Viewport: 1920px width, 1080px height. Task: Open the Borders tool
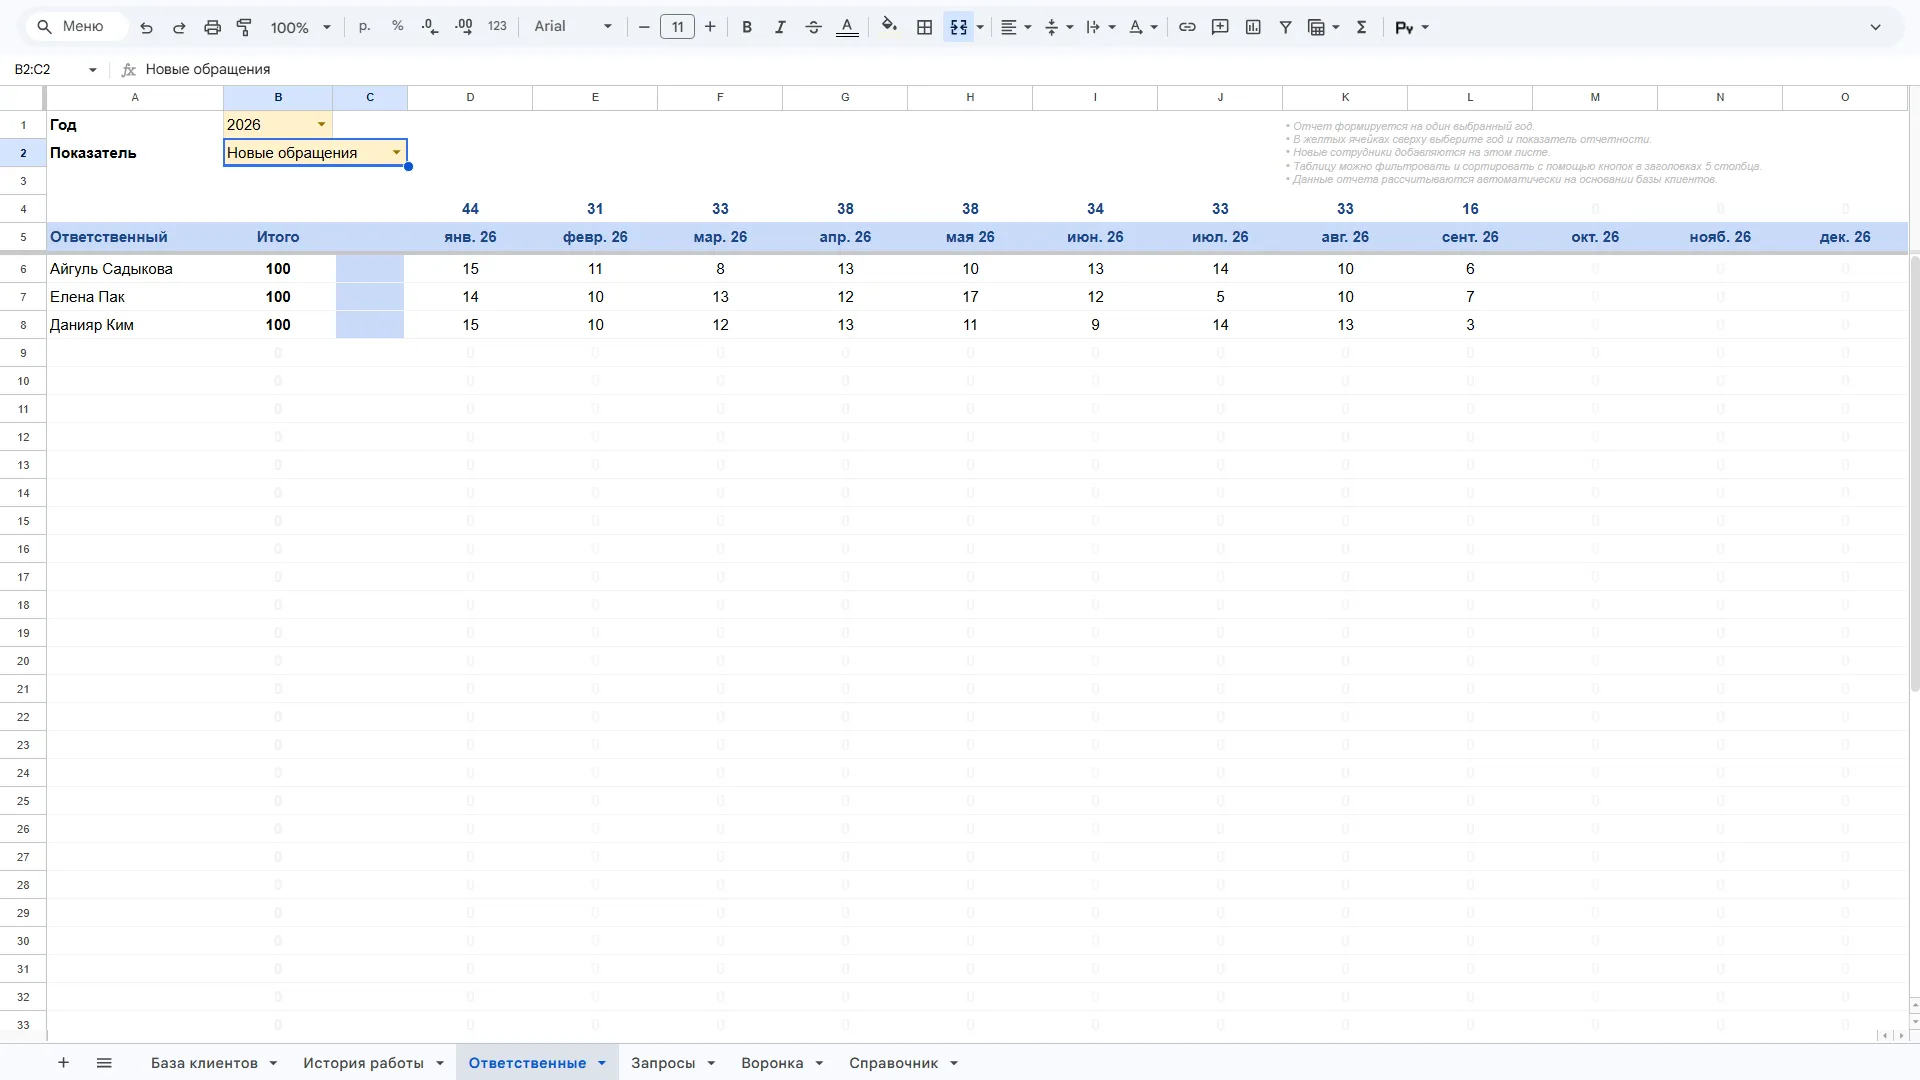pyautogui.click(x=925, y=27)
